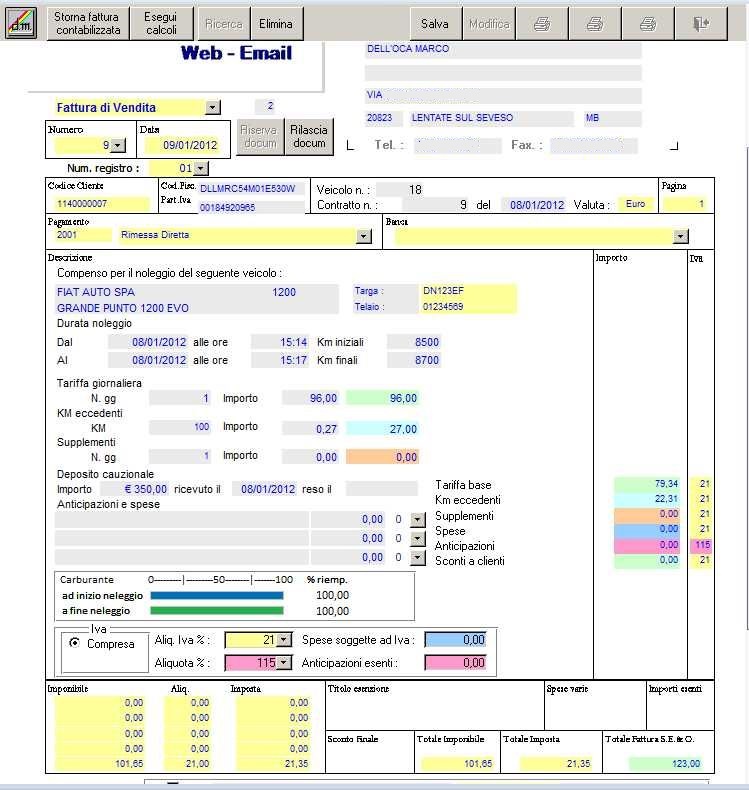
Task: Click Tariffa base amount 79,34
Action: (x=647, y=484)
